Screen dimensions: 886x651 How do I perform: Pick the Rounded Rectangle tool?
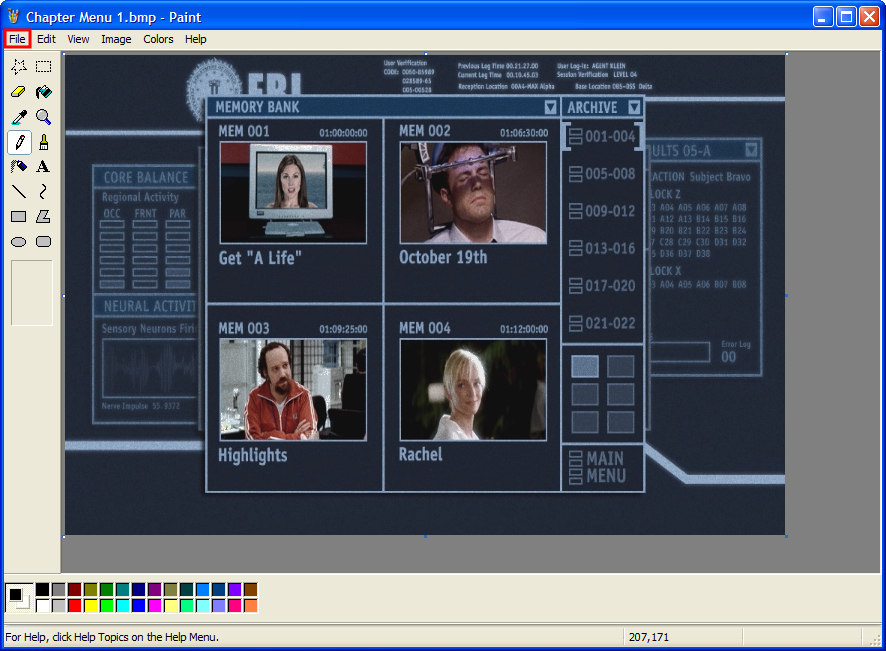tap(44, 242)
